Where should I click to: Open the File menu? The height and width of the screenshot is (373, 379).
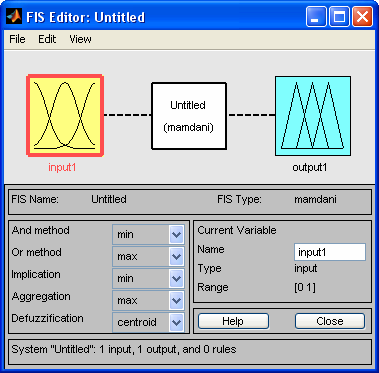[17, 39]
